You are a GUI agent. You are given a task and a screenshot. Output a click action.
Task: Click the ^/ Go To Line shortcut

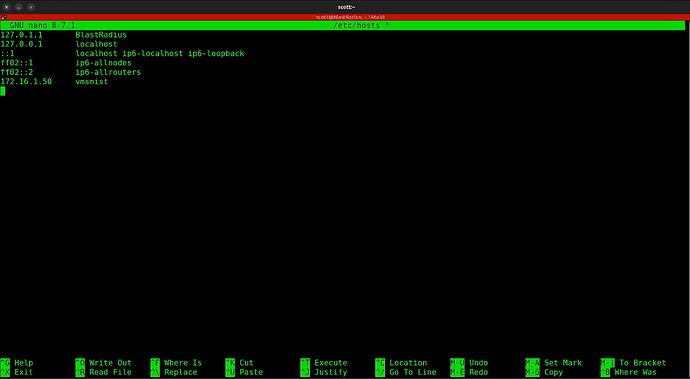click(406, 372)
